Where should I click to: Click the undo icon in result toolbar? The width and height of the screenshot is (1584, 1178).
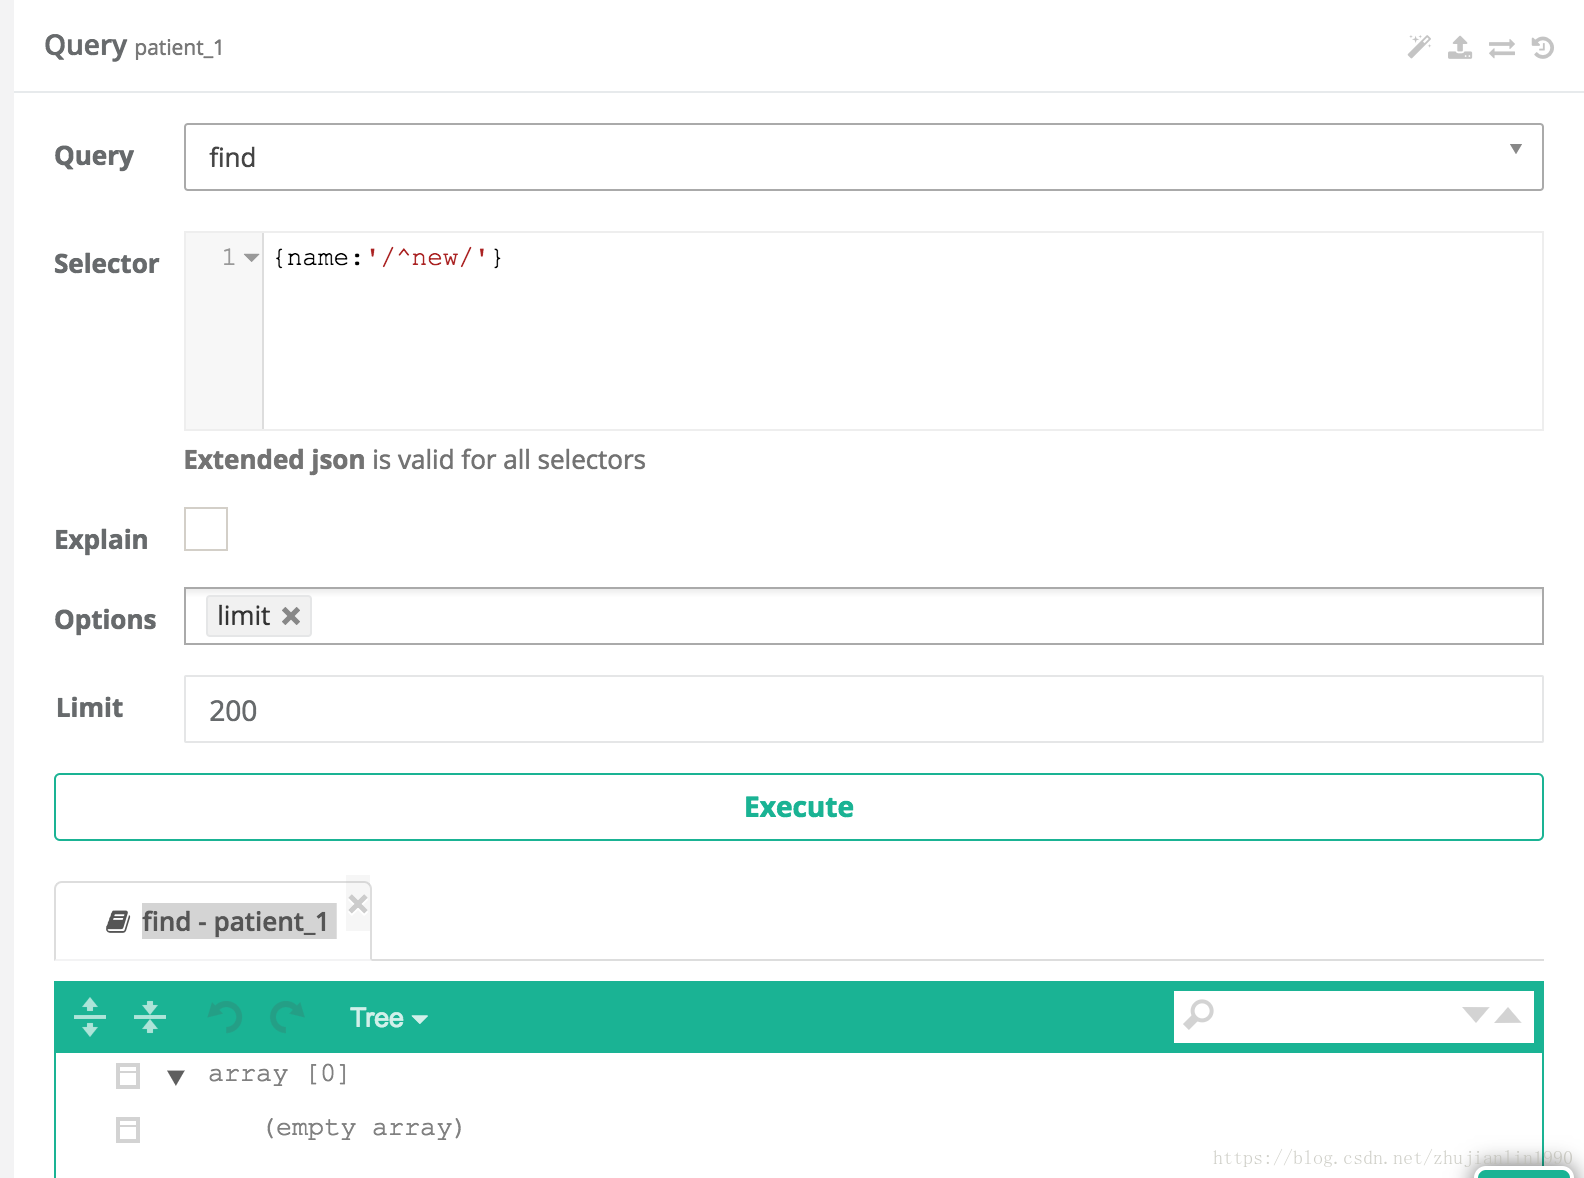pyautogui.click(x=225, y=1017)
